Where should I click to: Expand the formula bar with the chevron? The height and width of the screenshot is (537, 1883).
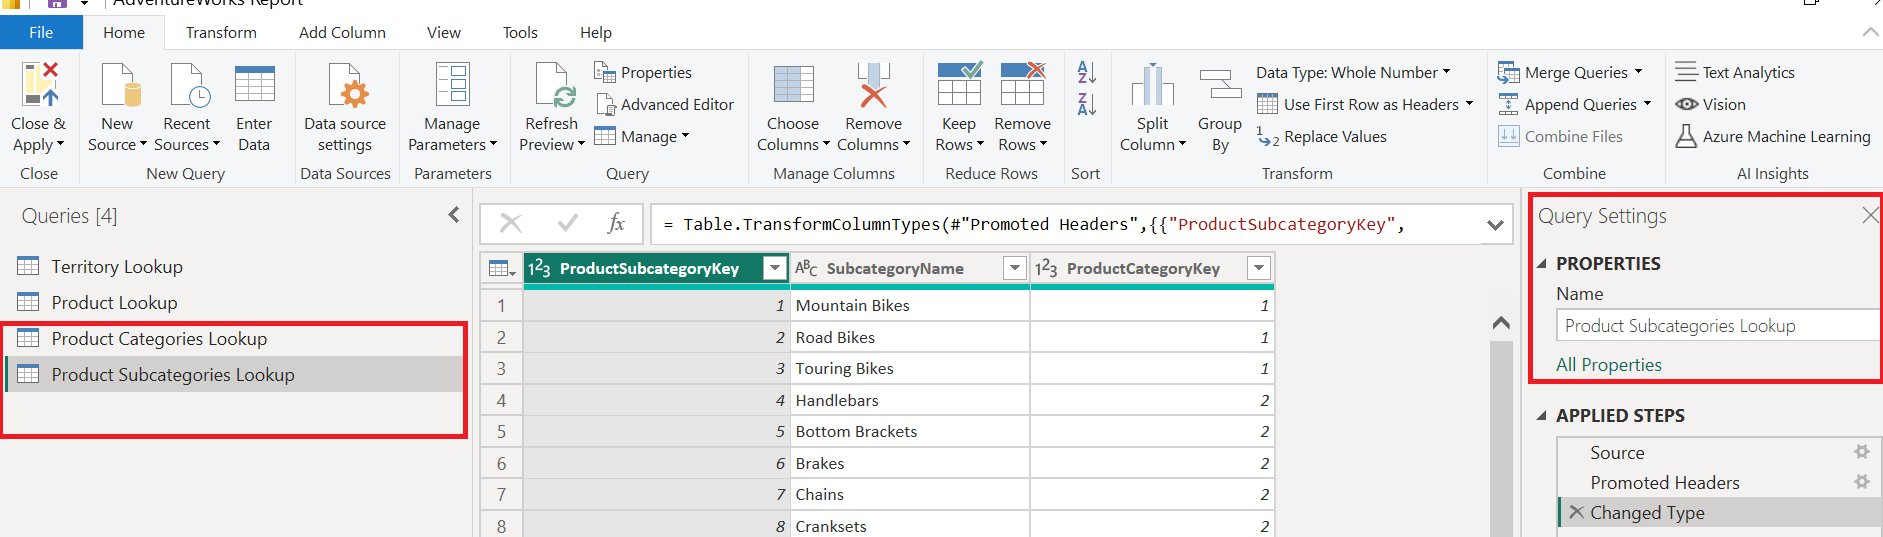click(x=1495, y=225)
